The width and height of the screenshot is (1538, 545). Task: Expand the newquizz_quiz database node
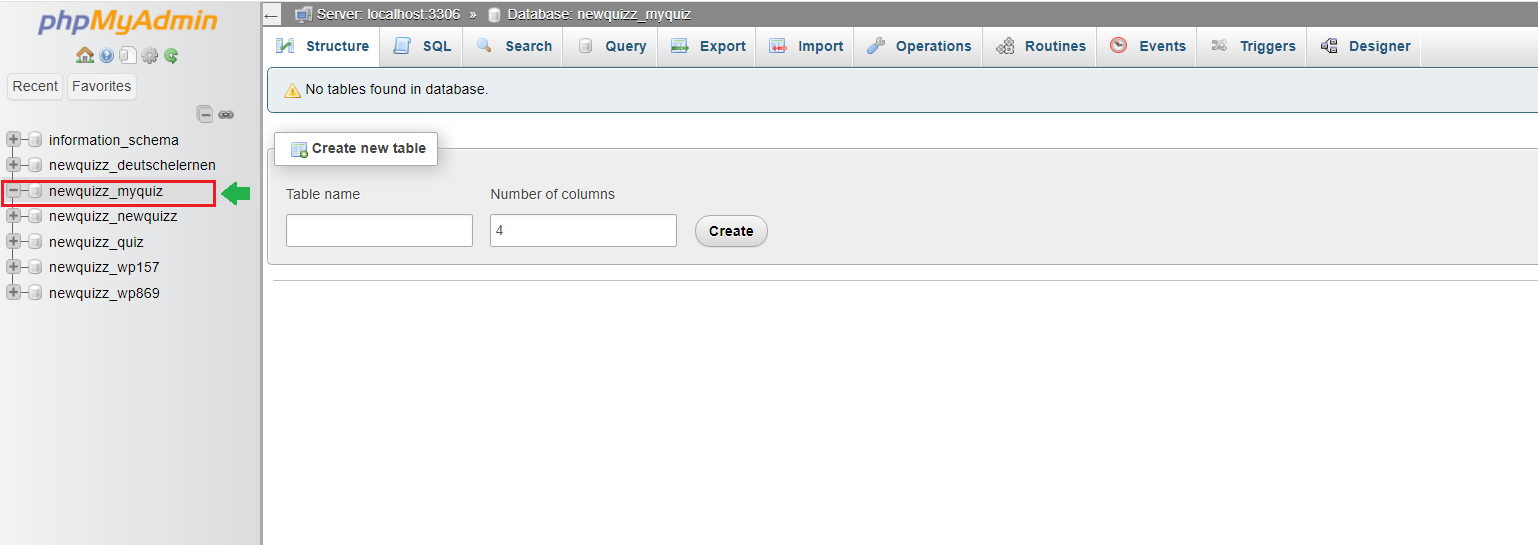click(x=13, y=242)
